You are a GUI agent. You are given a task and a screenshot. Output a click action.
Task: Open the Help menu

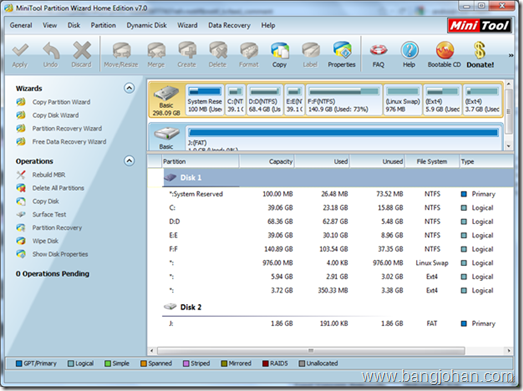(268, 25)
